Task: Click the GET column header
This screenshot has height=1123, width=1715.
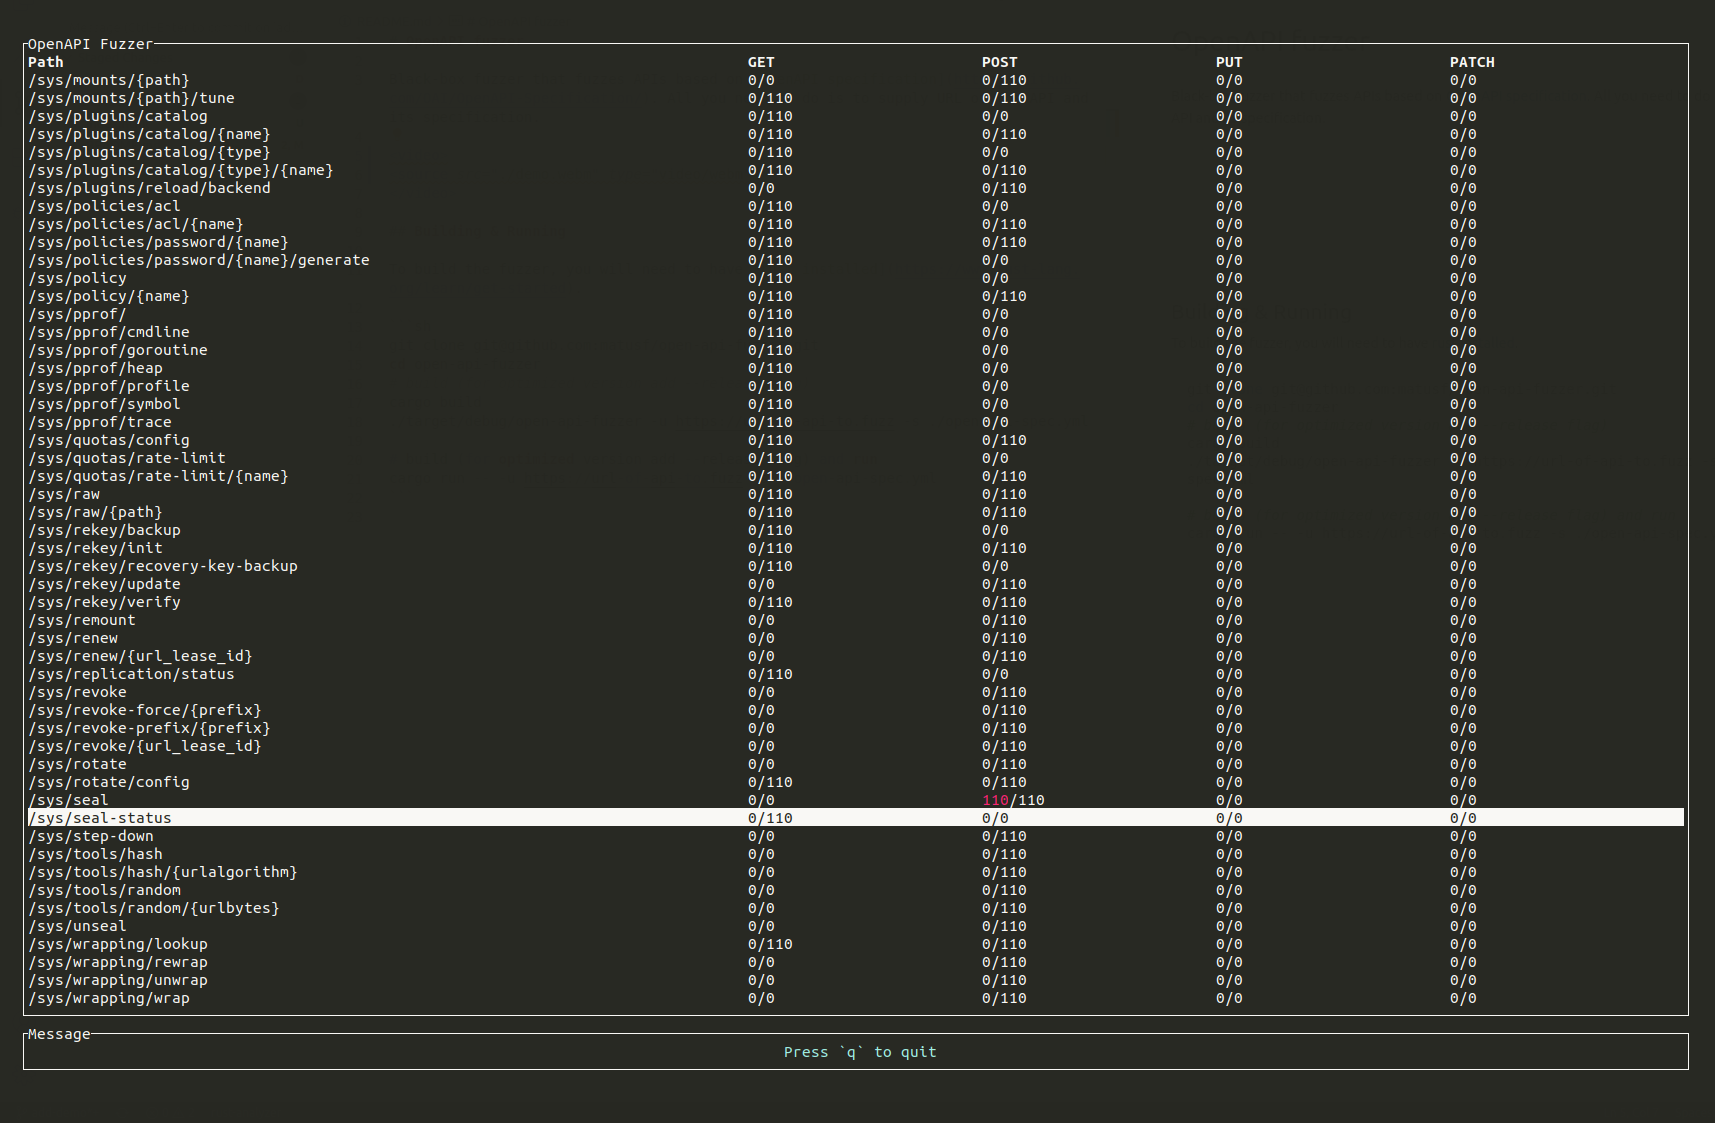Action: pyautogui.click(x=761, y=62)
